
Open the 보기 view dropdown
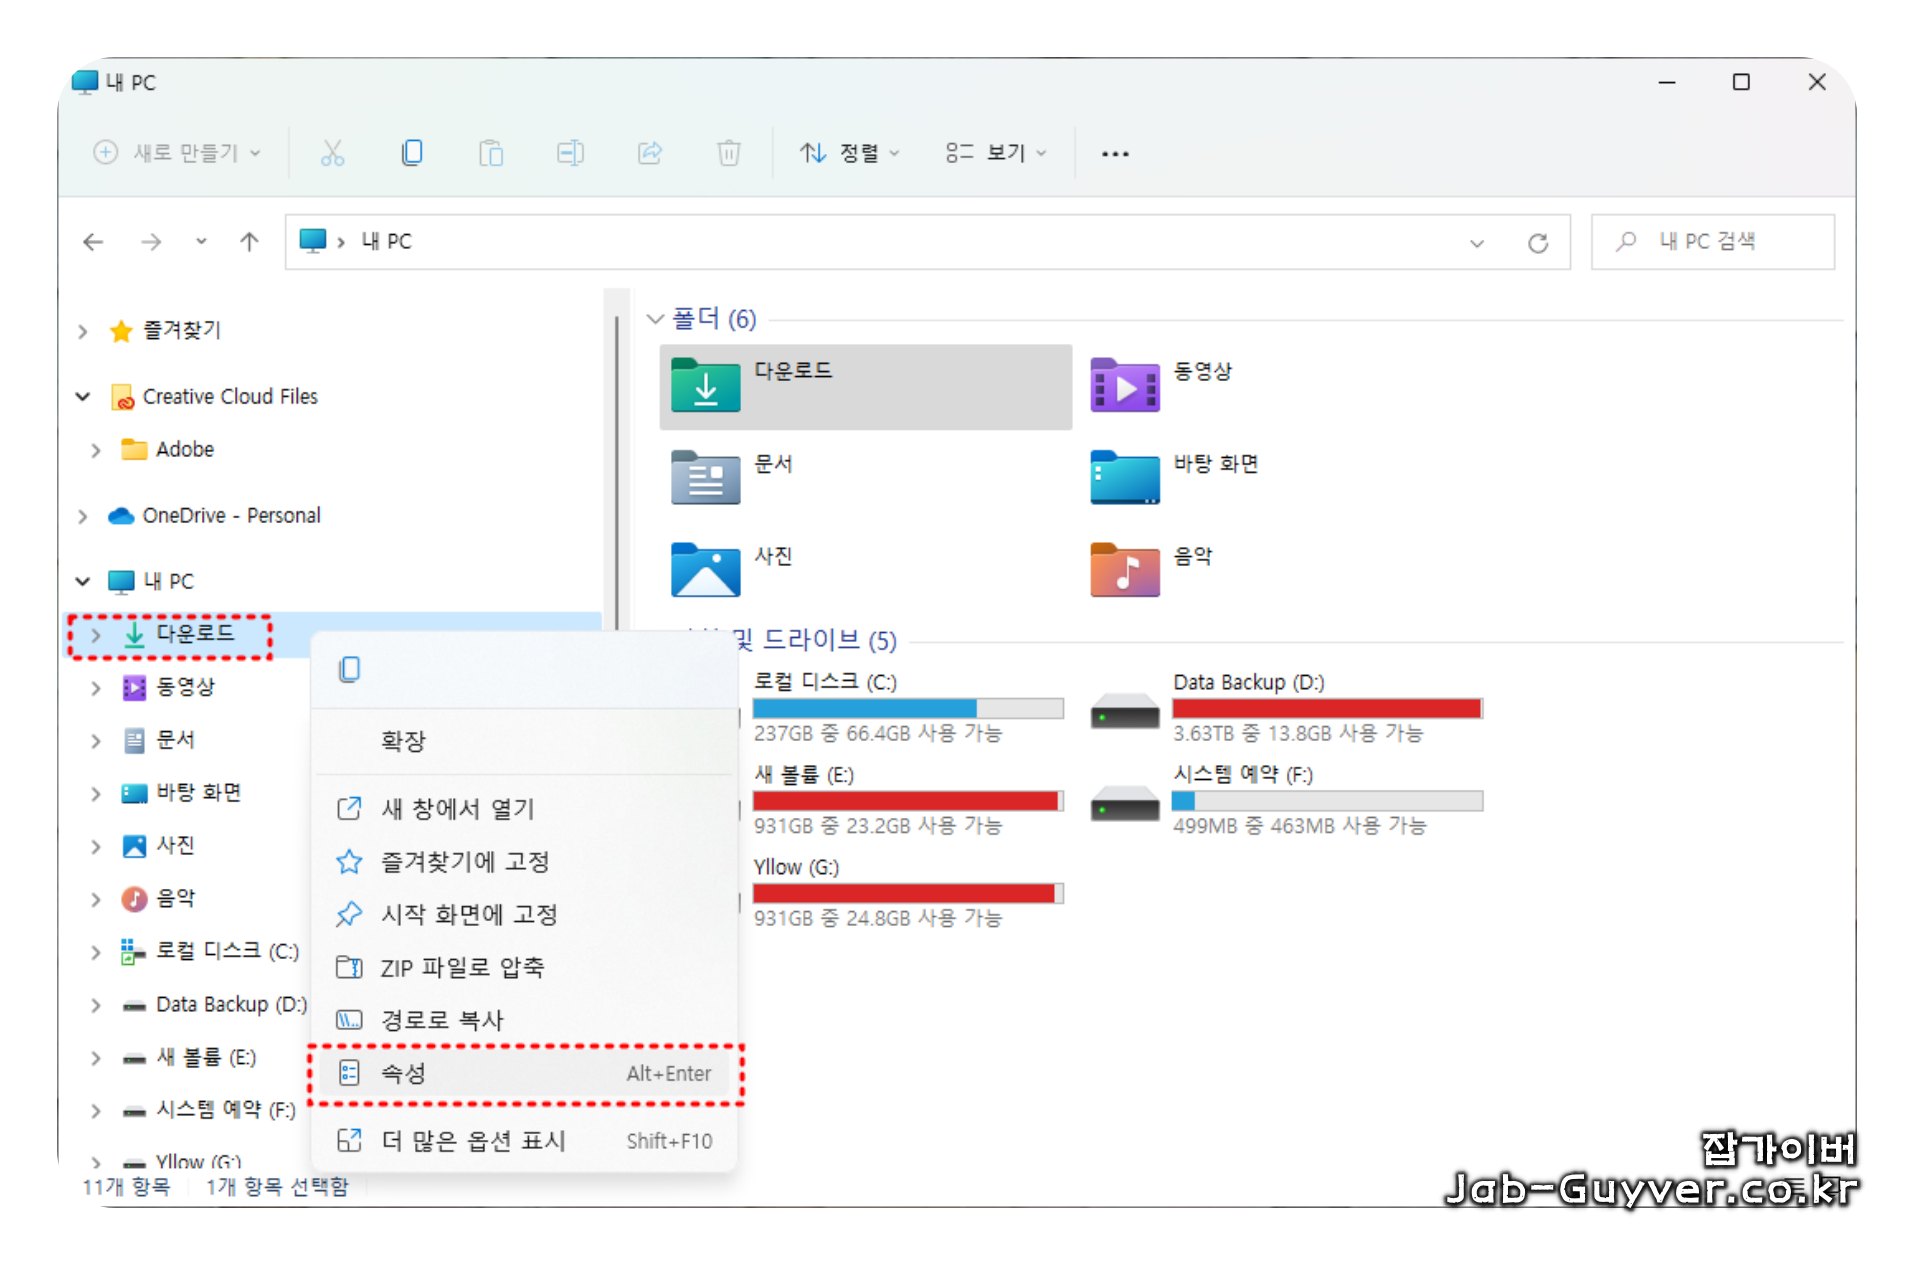pyautogui.click(x=996, y=153)
